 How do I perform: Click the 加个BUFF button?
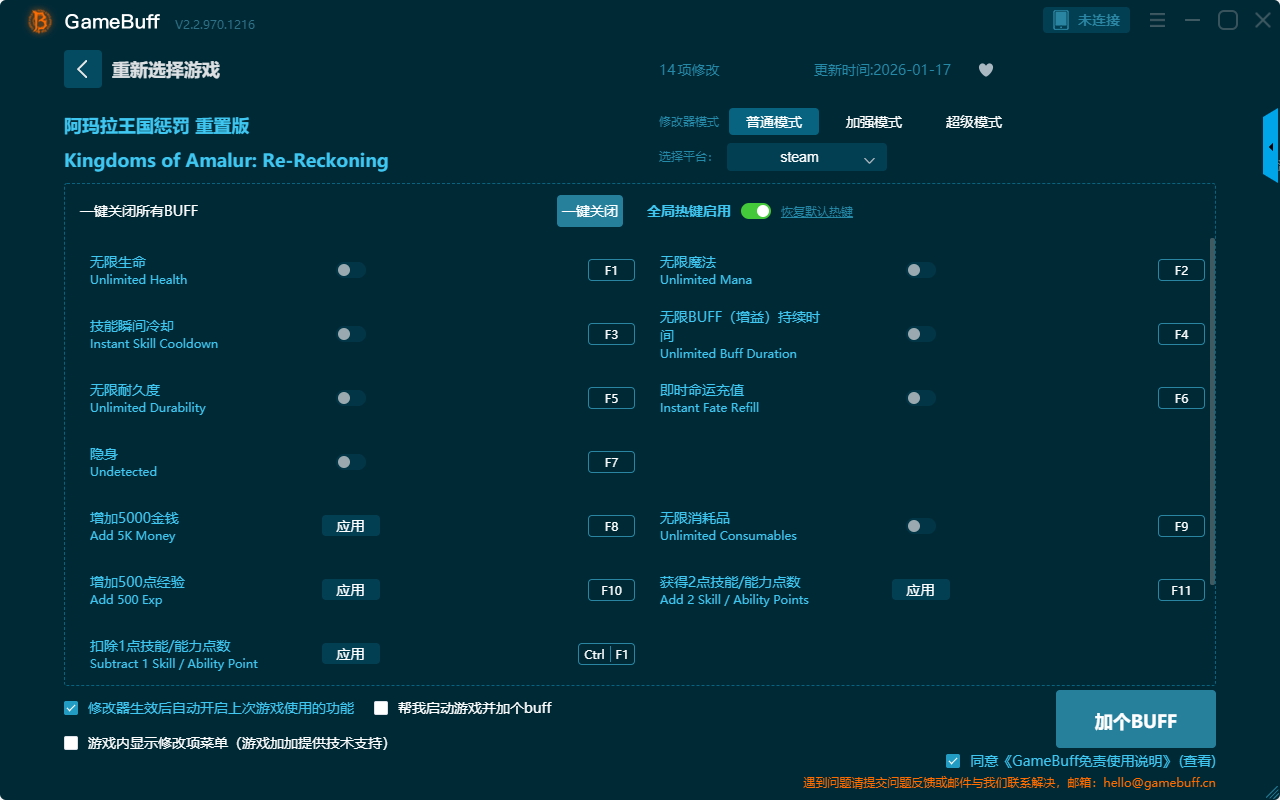tap(1135, 721)
